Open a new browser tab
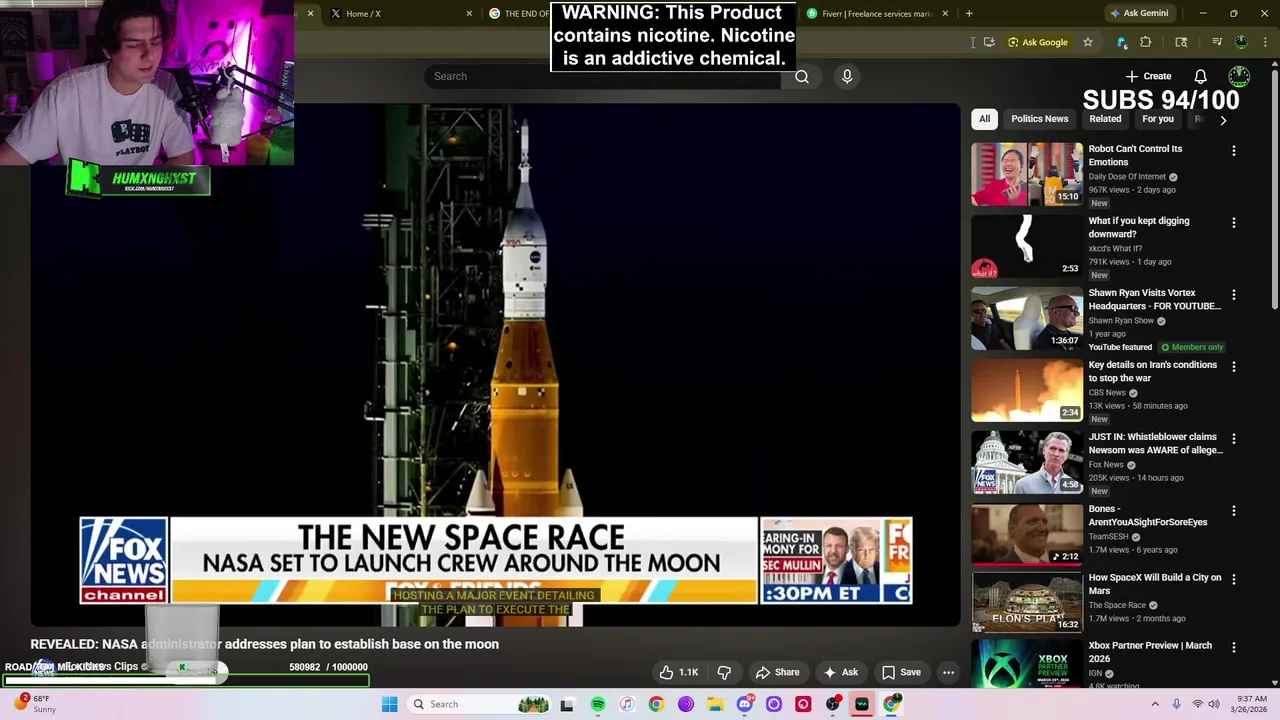Screen dimensions: 1280x720 pyautogui.click(x=969, y=13)
